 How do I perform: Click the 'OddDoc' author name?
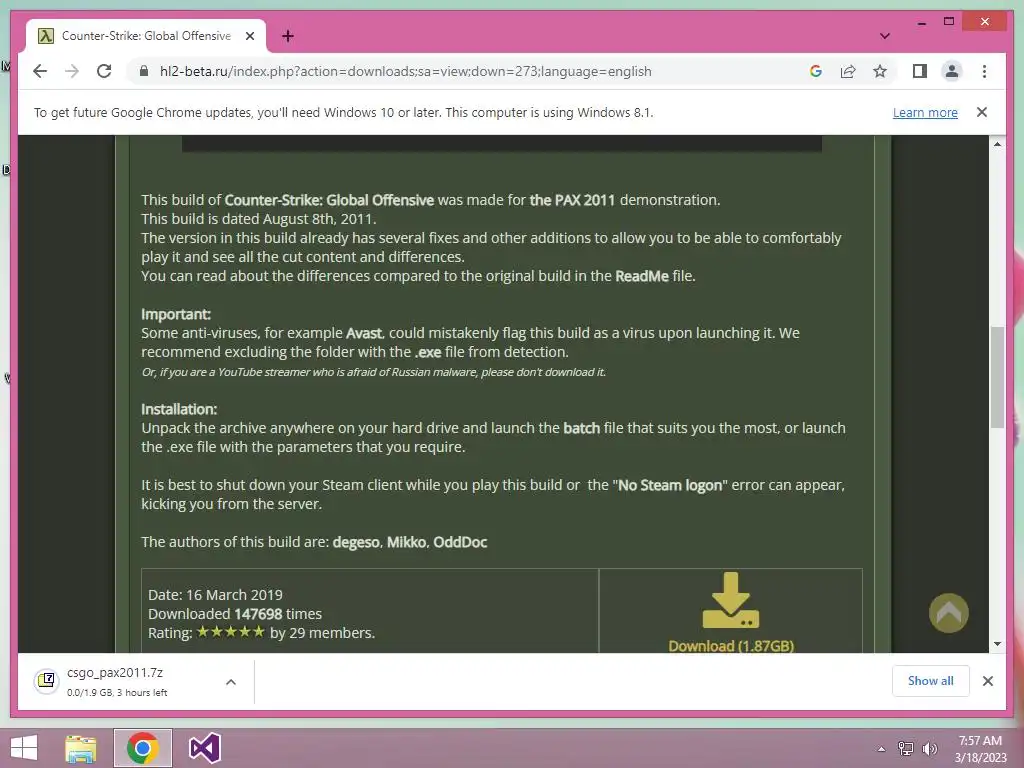460,542
